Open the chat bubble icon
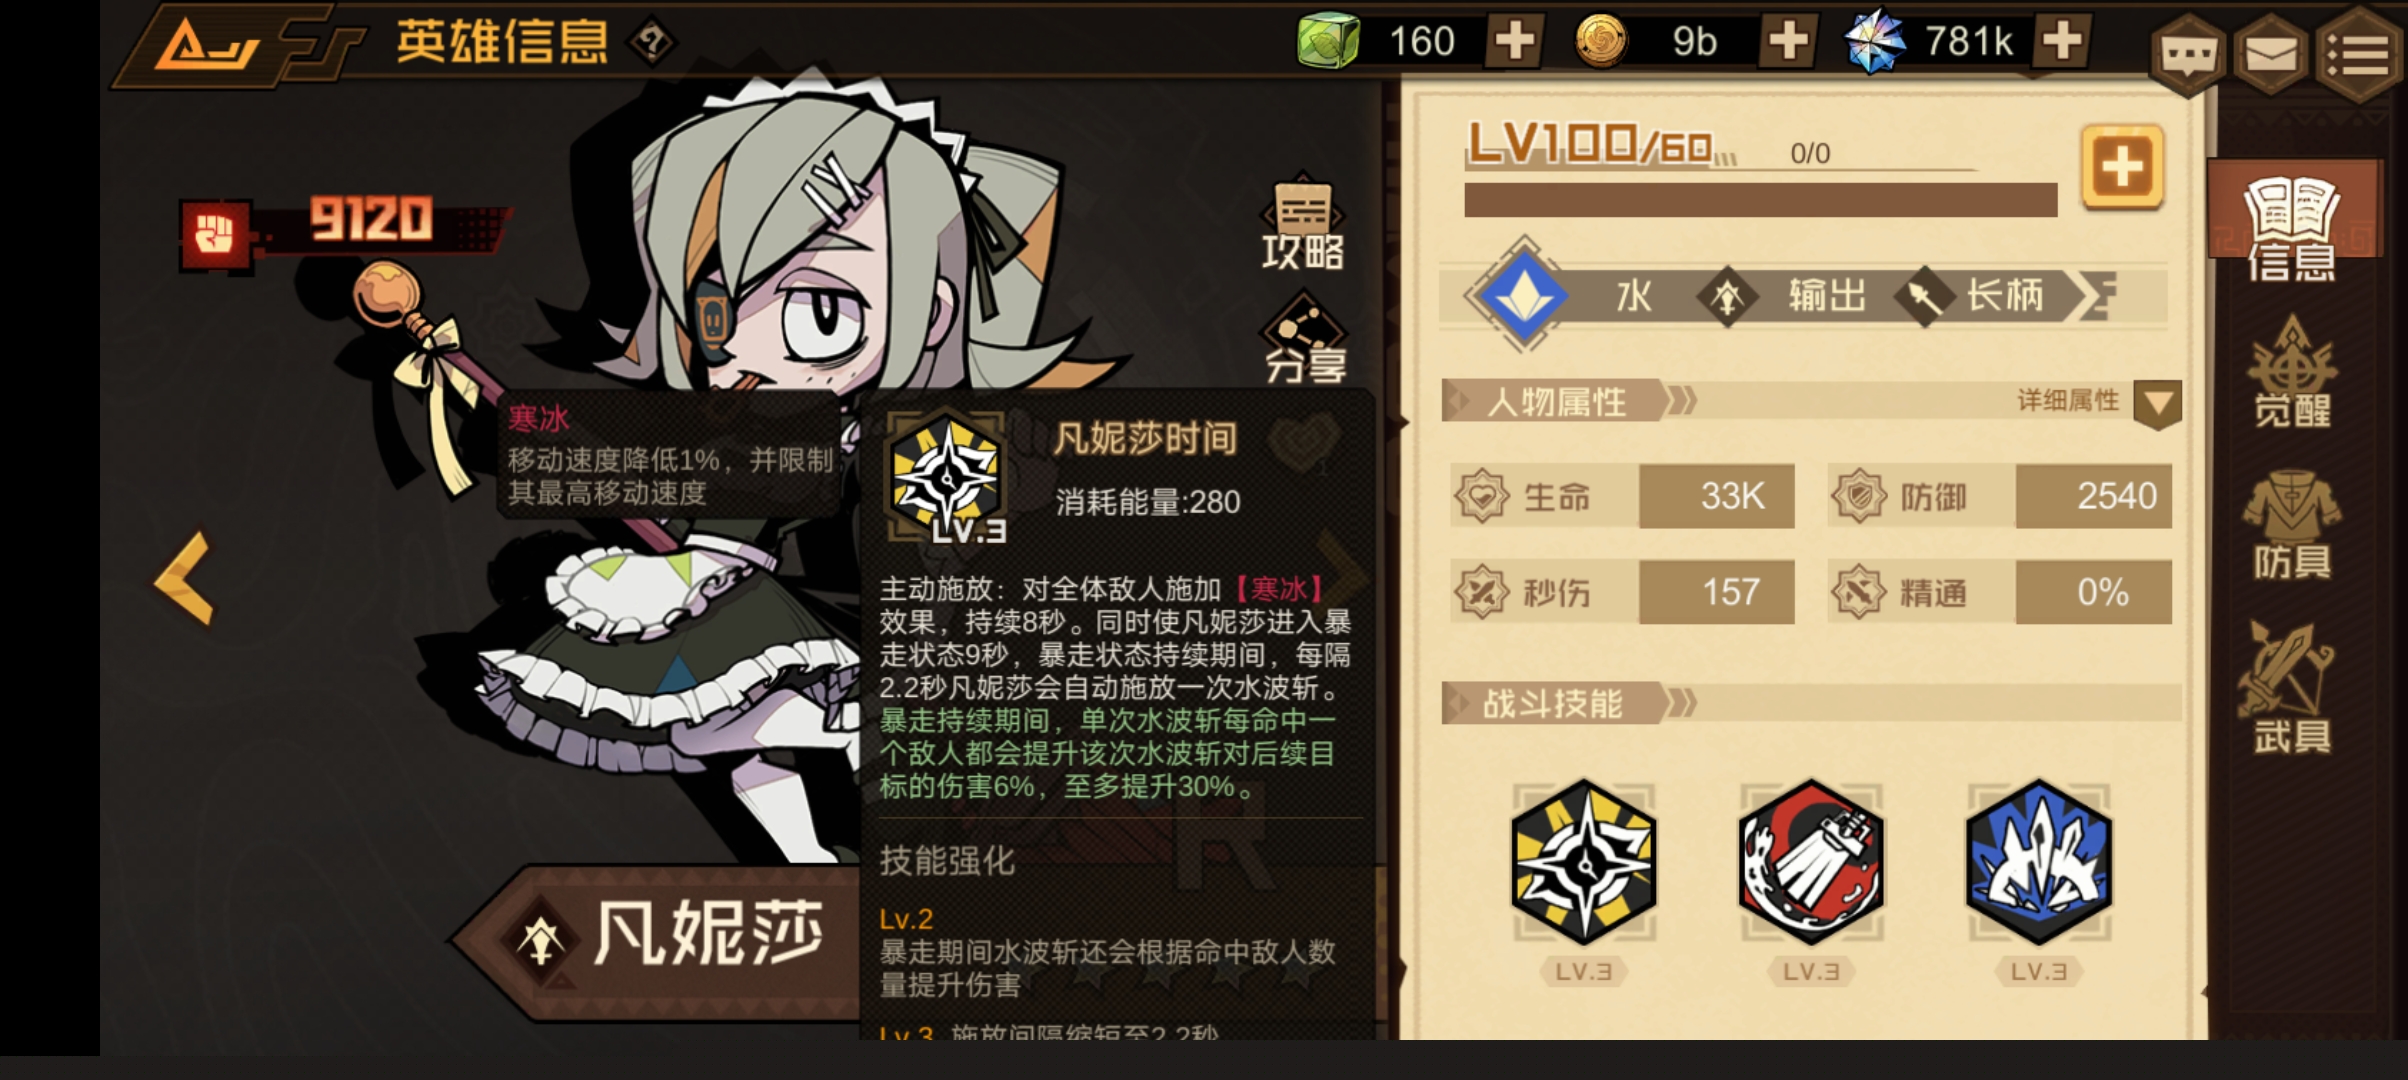The height and width of the screenshot is (1080, 2408). coord(2188,54)
